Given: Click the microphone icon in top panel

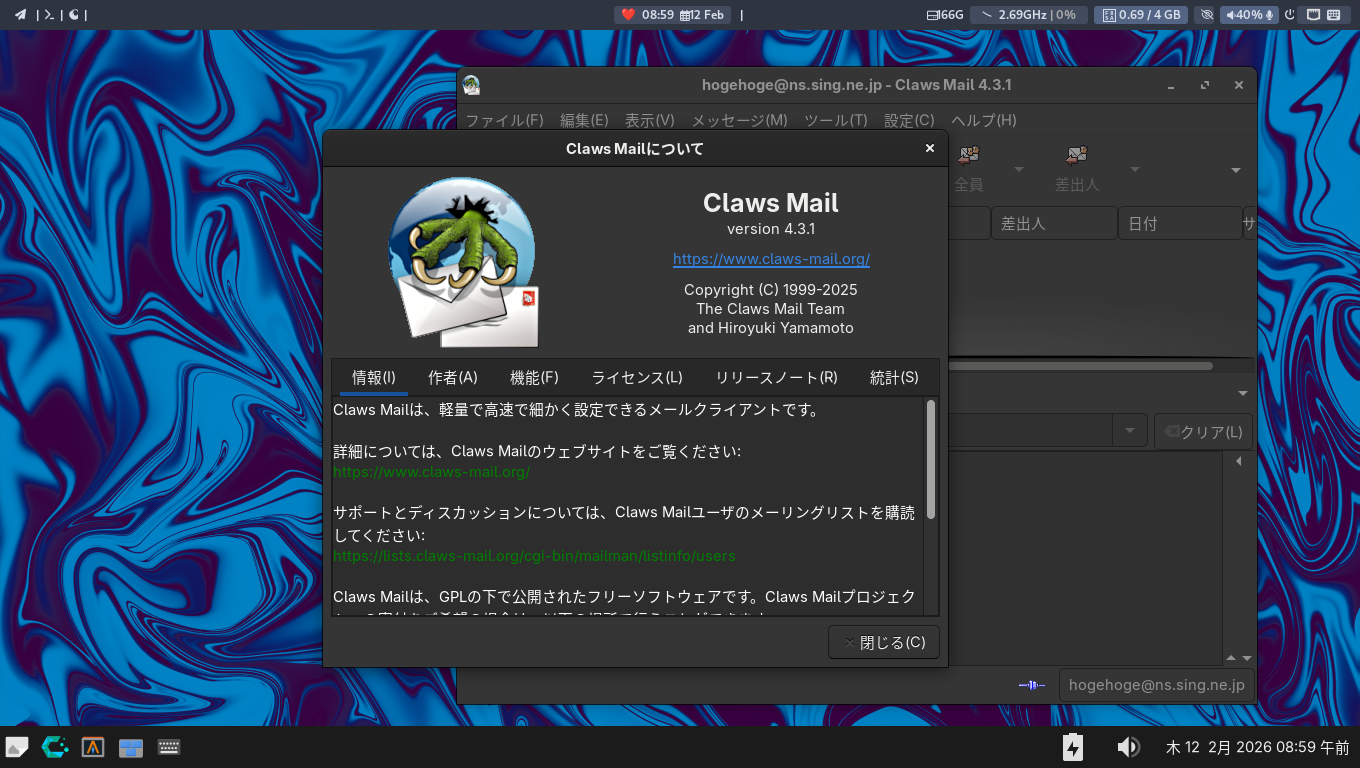Looking at the screenshot, I should 1270,15.
